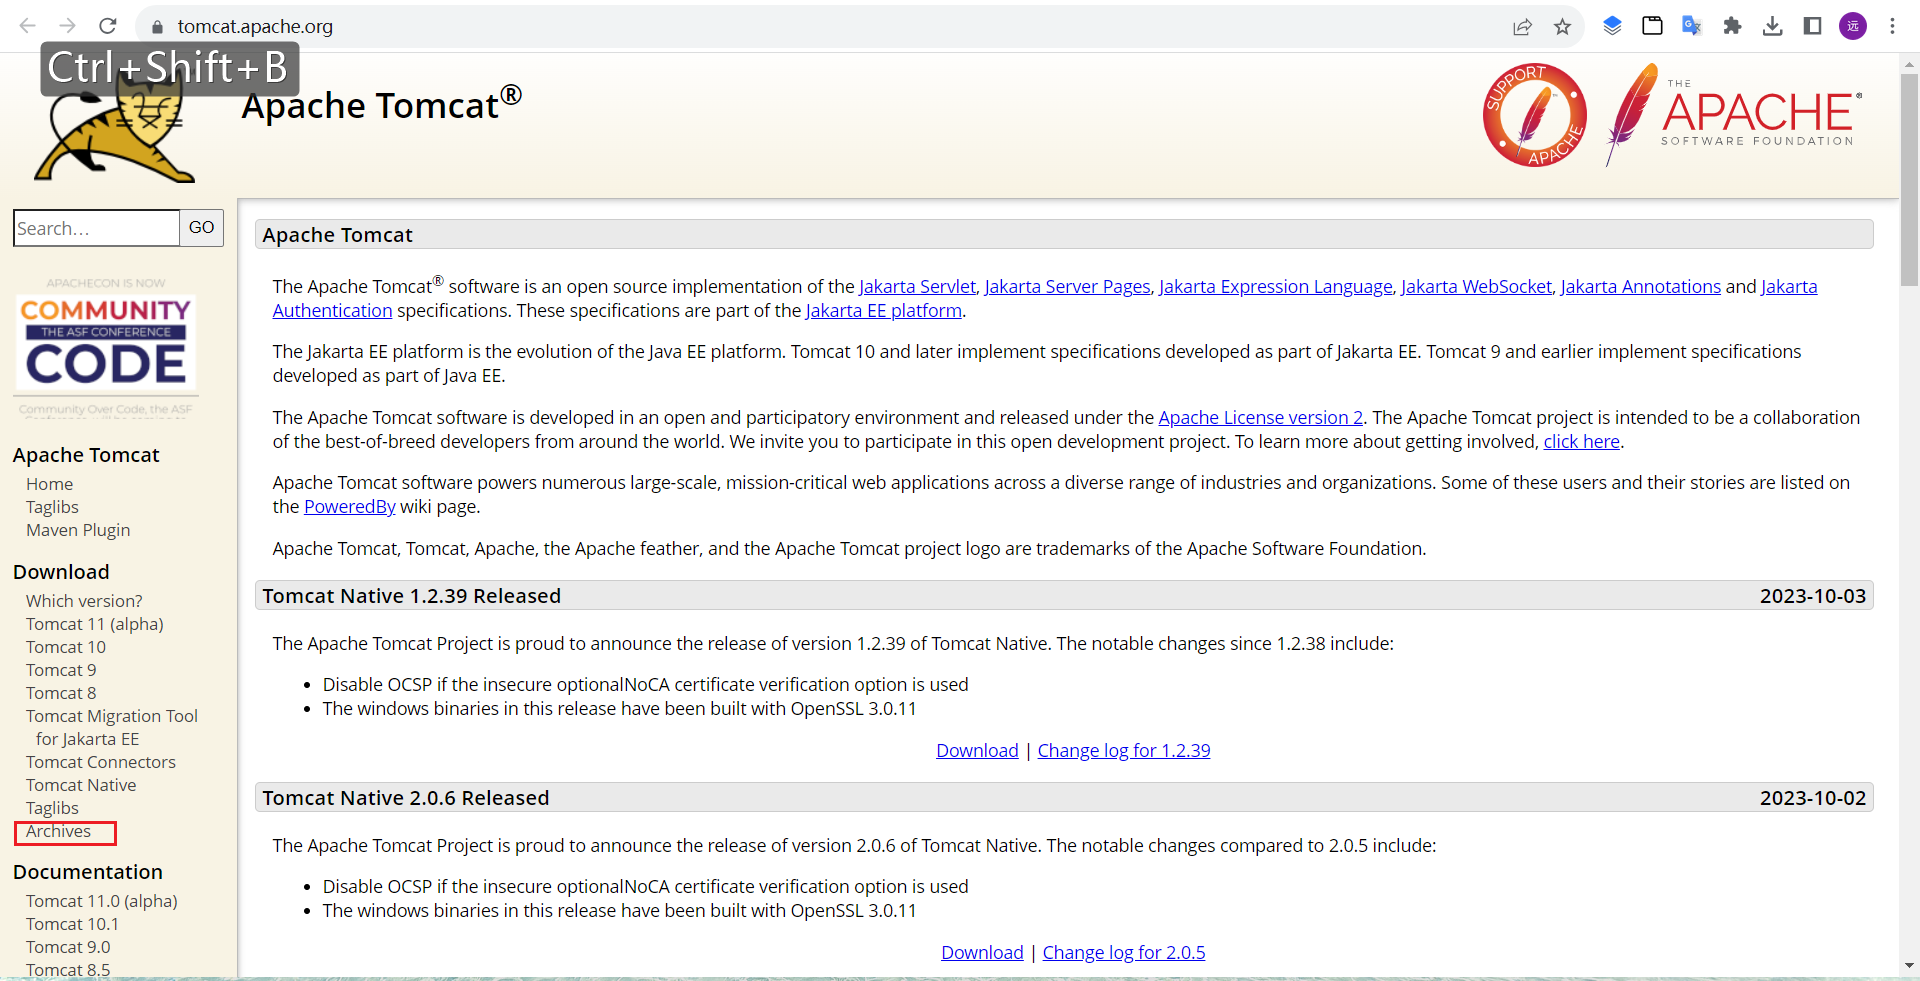Click the scrollbar down arrow
Image resolution: width=1920 pixels, height=981 pixels.
click(1910, 966)
